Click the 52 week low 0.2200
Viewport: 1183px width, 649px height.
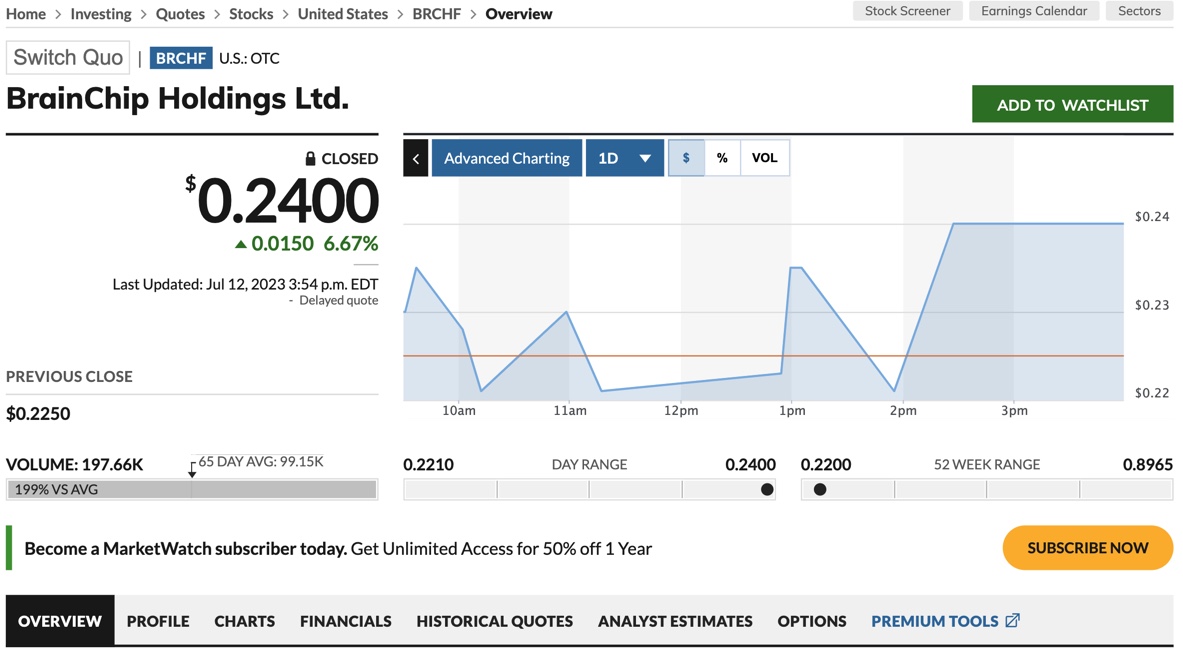point(826,464)
